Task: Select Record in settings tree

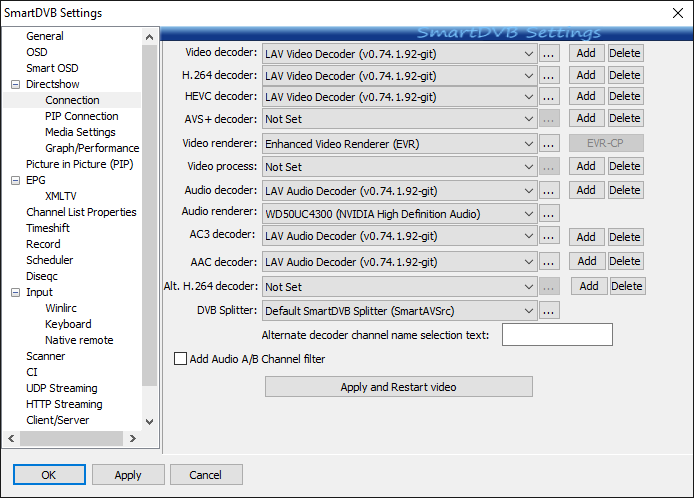Action: [43, 244]
